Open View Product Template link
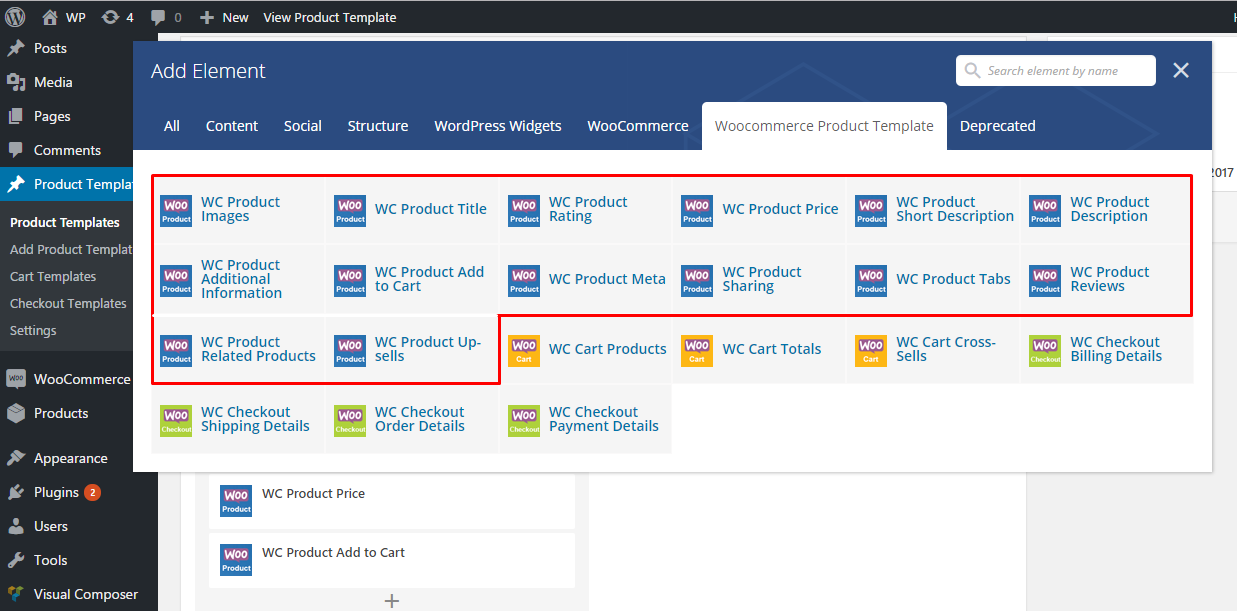Viewport: 1237px width, 611px height. pyautogui.click(x=330, y=16)
